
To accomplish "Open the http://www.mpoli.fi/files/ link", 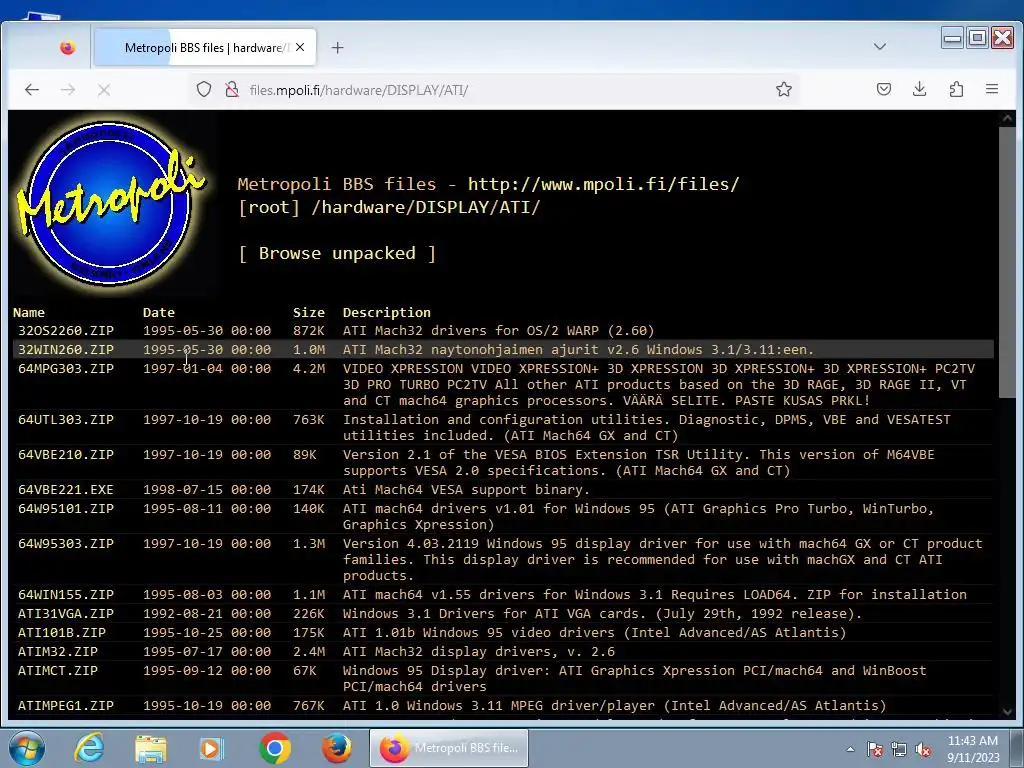I will coord(603,184).
